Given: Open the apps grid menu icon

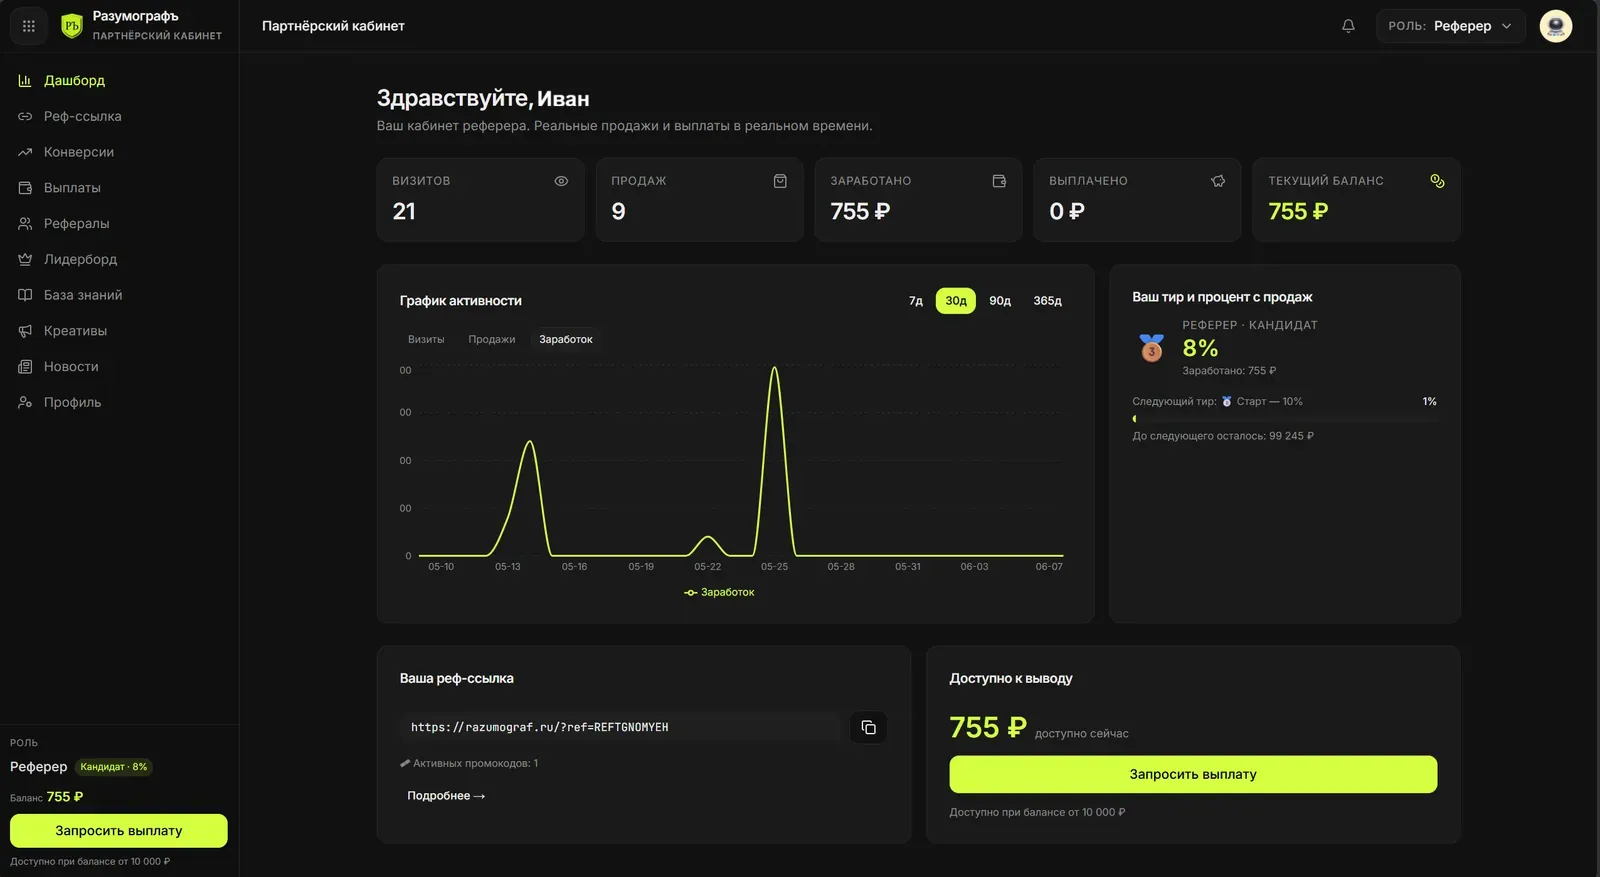Looking at the screenshot, I should pos(29,26).
